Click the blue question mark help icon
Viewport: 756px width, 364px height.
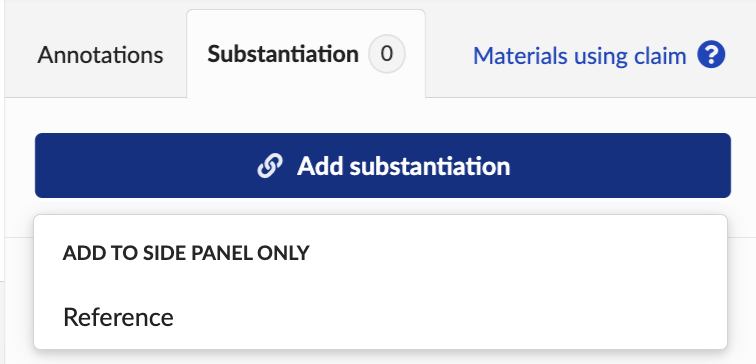[711, 55]
